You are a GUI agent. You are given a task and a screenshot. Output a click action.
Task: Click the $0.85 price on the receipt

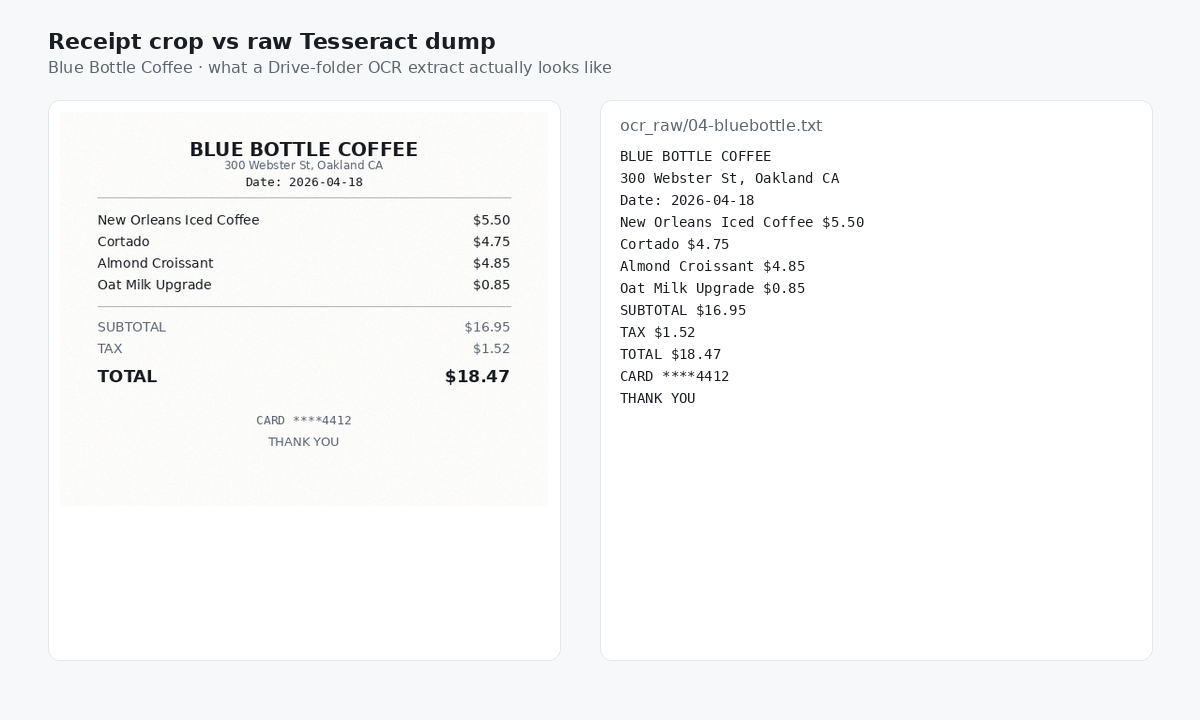[x=491, y=285]
